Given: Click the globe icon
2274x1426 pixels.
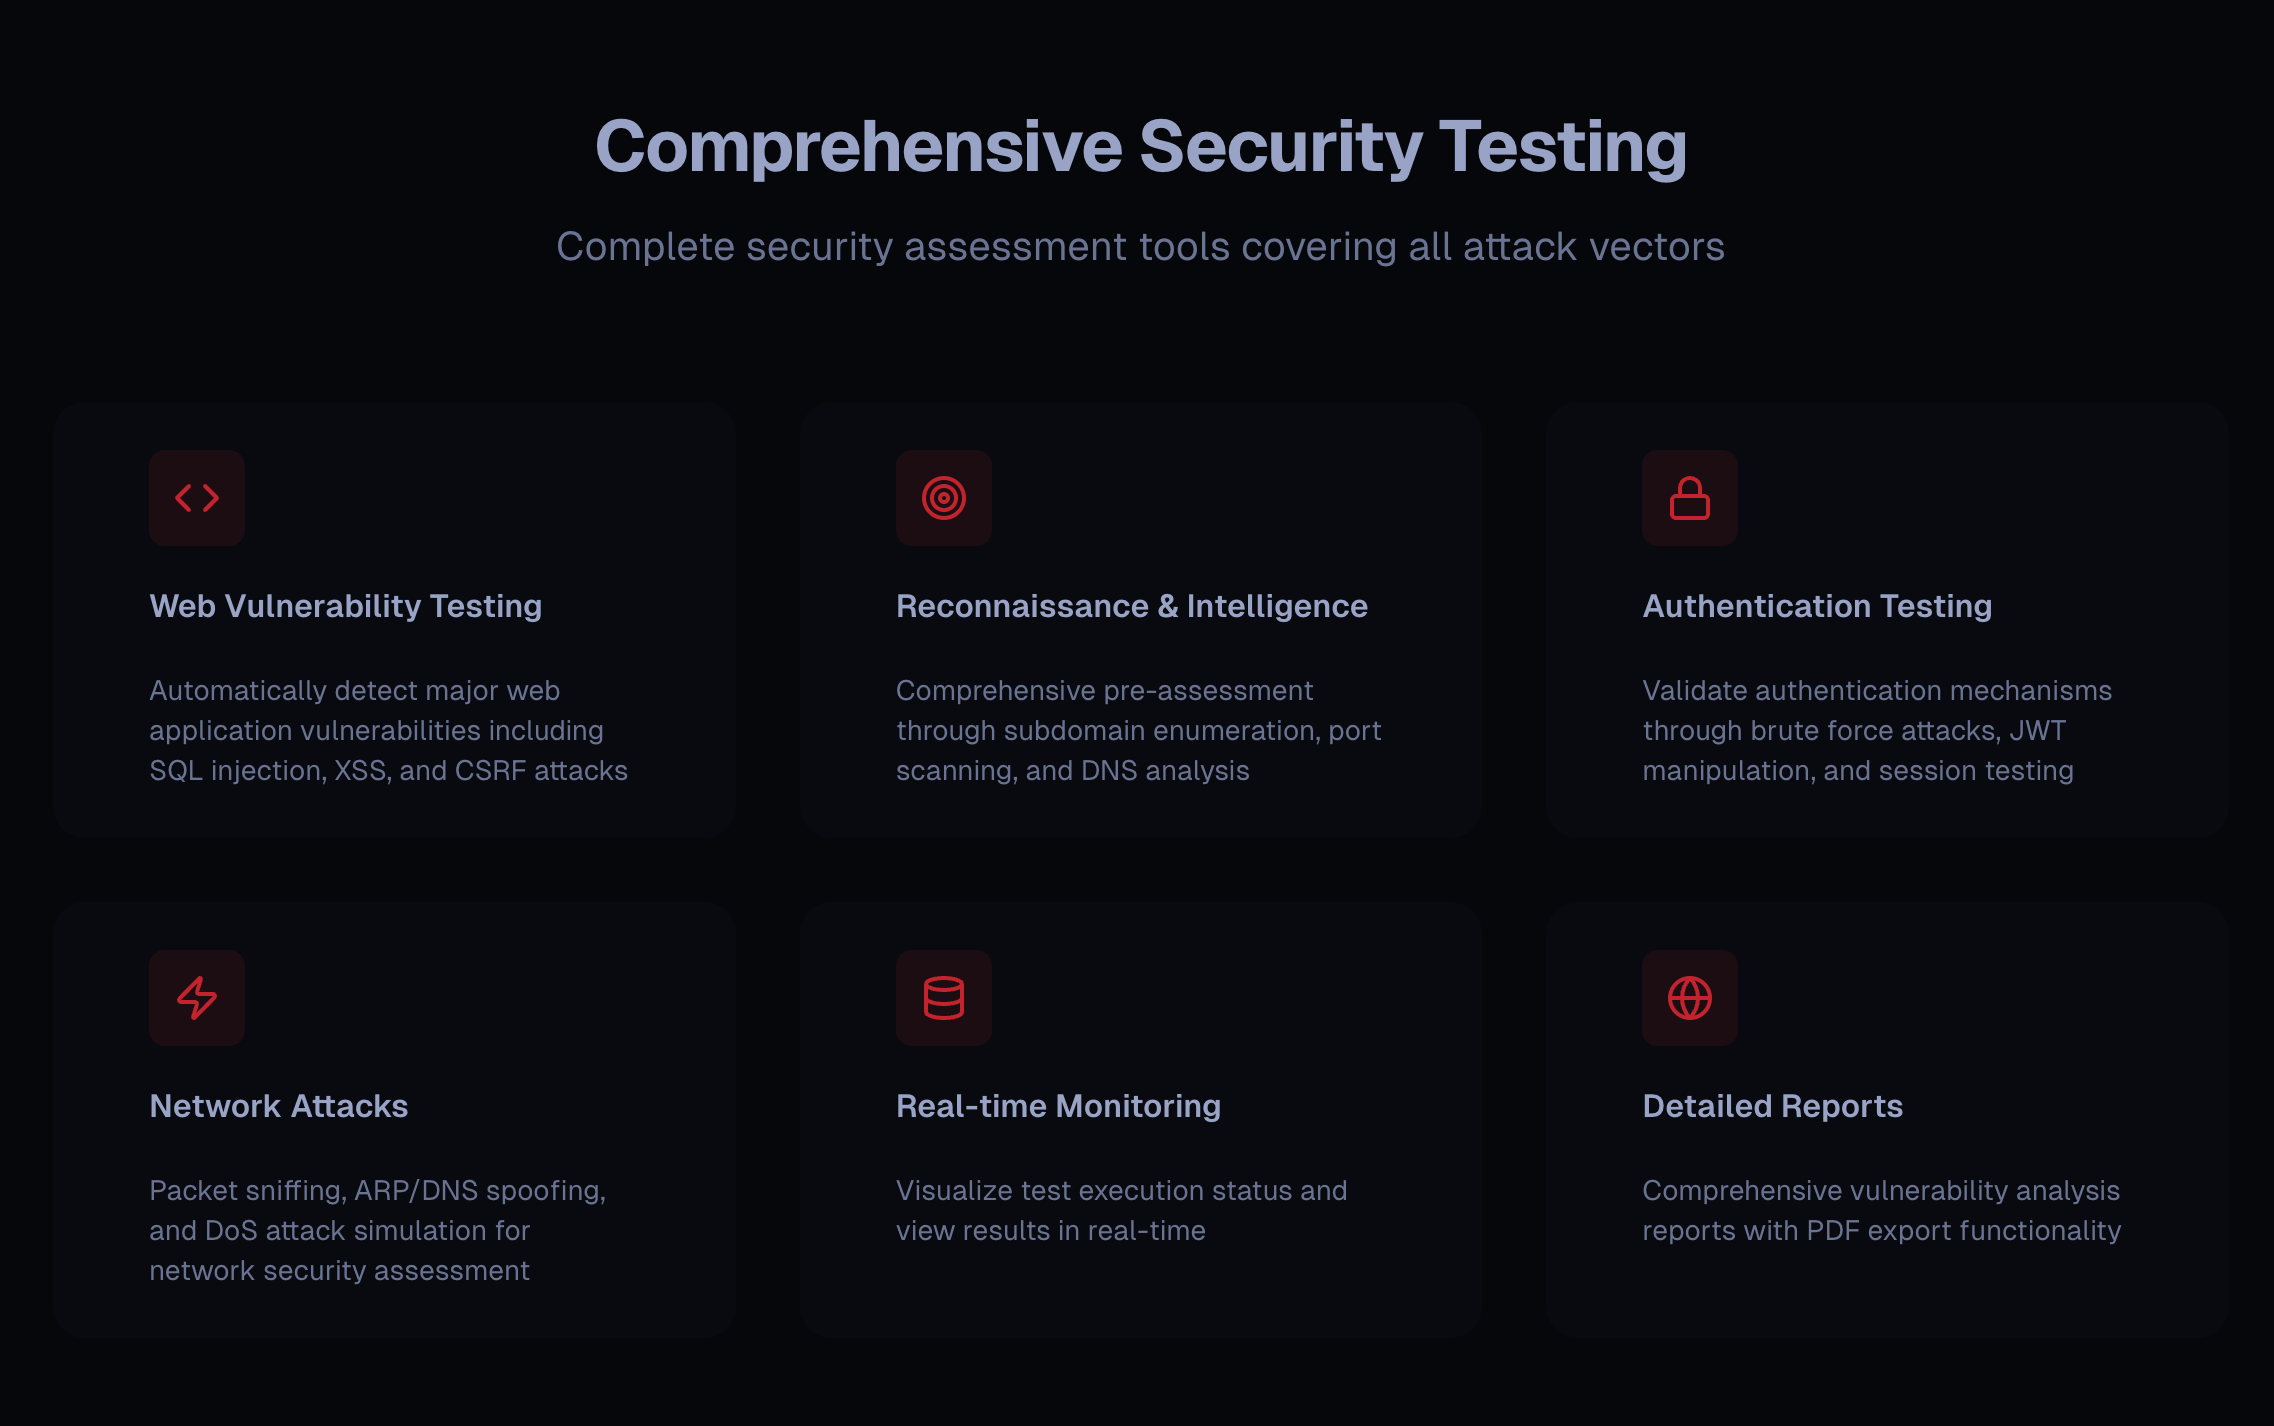Looking at the screenshot, I should [1690, 998].
